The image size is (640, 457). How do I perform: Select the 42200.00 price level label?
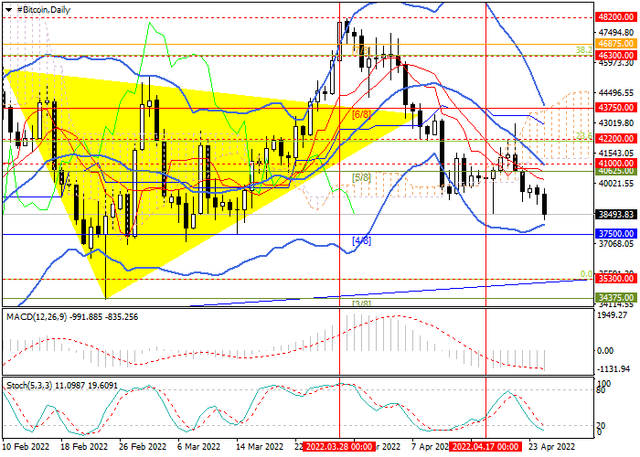(616, 139)
